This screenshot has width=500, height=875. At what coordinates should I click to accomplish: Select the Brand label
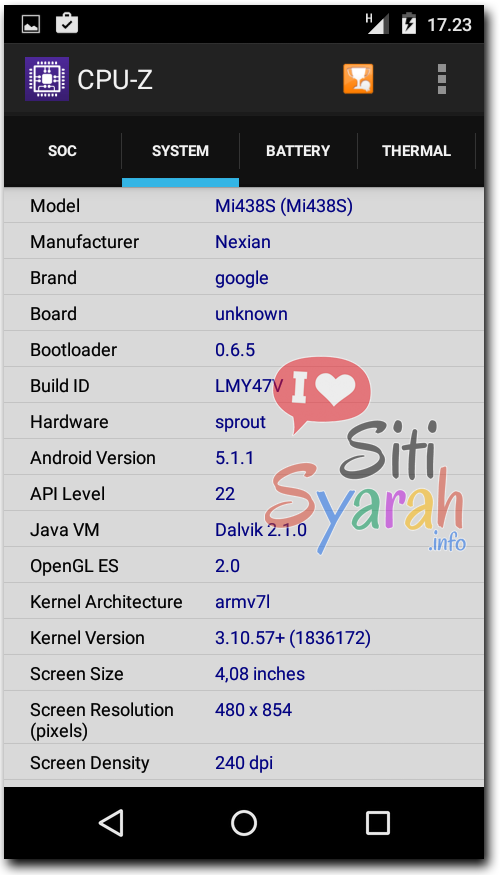[x=54, y=278]
